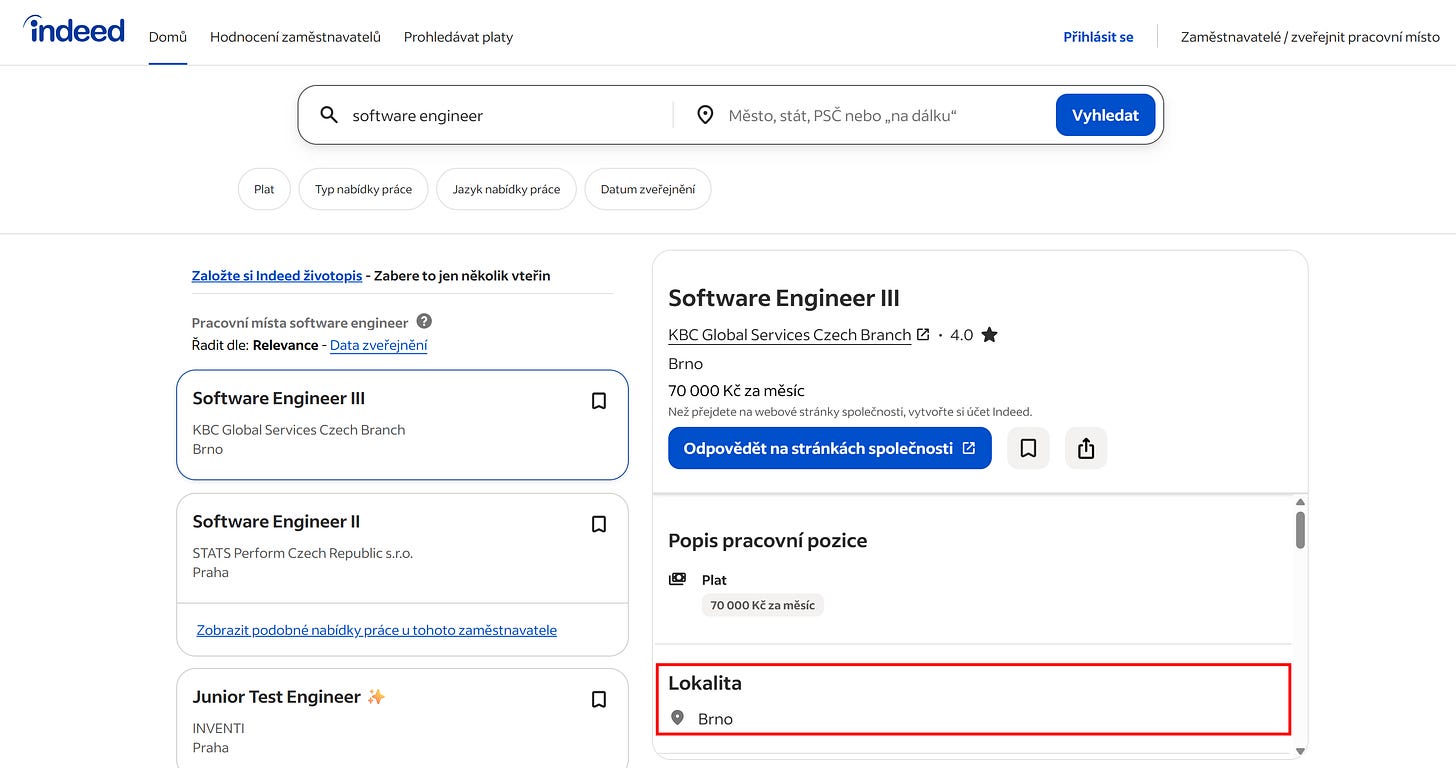Bookmark the Software Engineer III card
Image resolution: width=1456 pixels, height=768 pixels.
[599, 401]
